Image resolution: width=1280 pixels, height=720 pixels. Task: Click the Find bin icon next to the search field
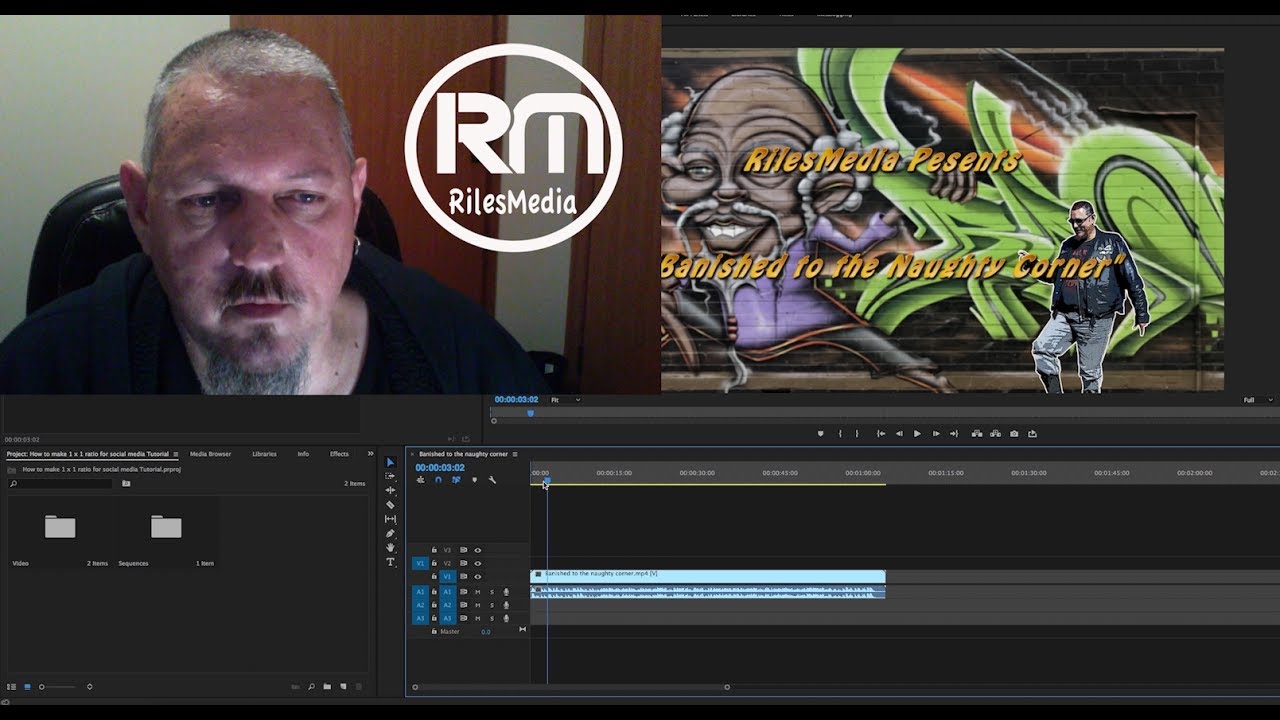[x=126, y=483]
